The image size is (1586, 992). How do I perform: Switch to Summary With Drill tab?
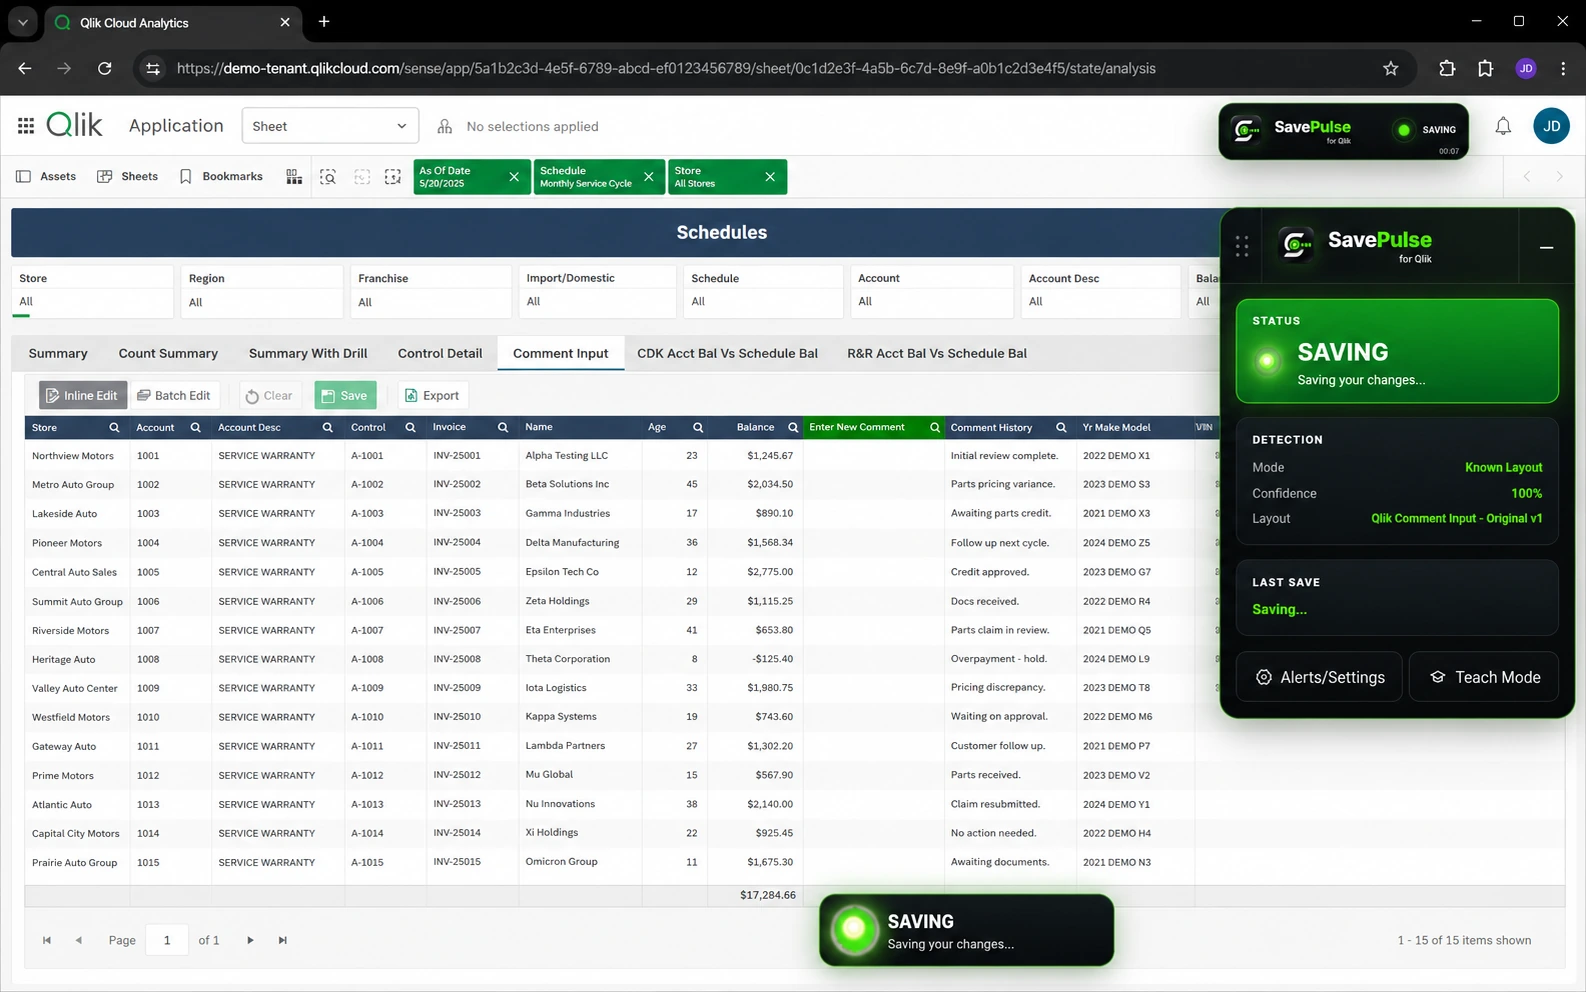(x=308, y=353)
